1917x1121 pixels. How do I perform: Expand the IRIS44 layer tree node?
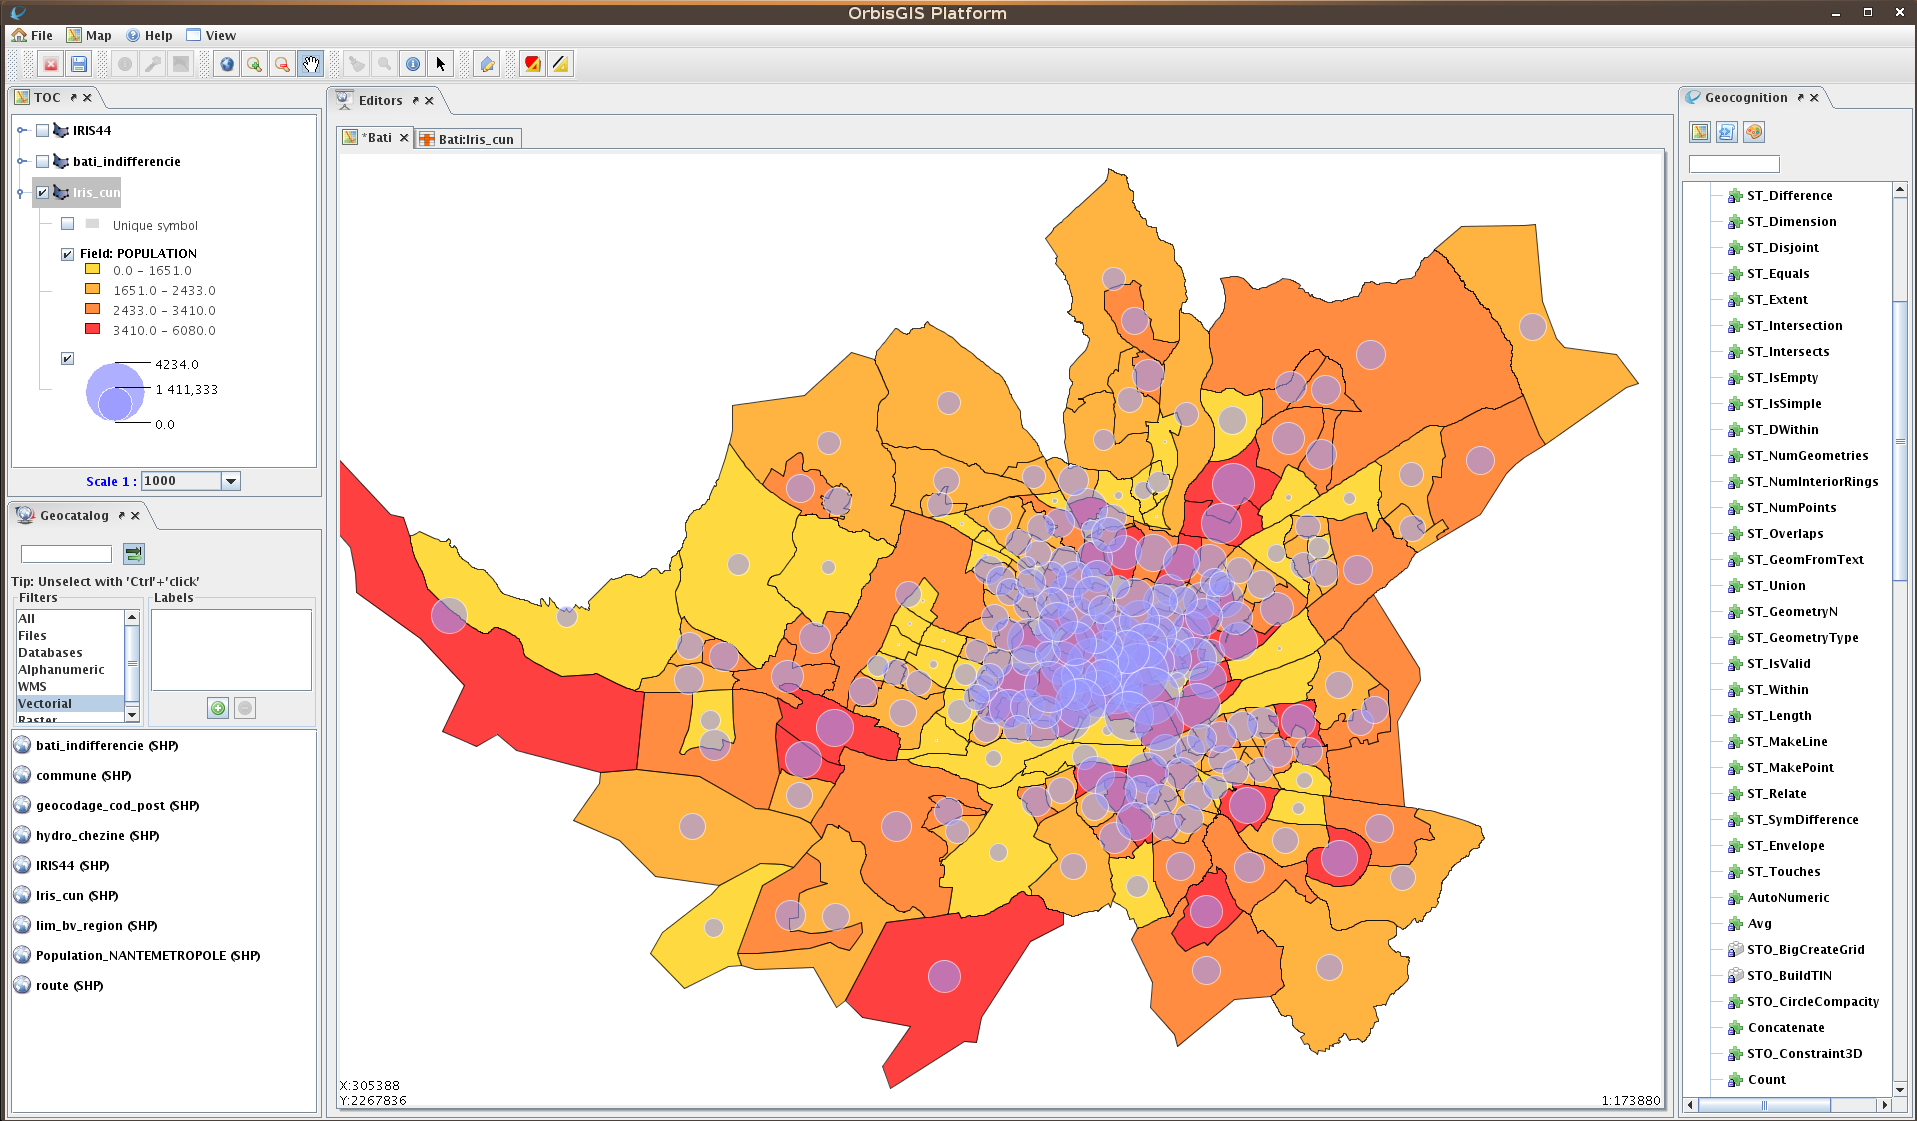21,130
